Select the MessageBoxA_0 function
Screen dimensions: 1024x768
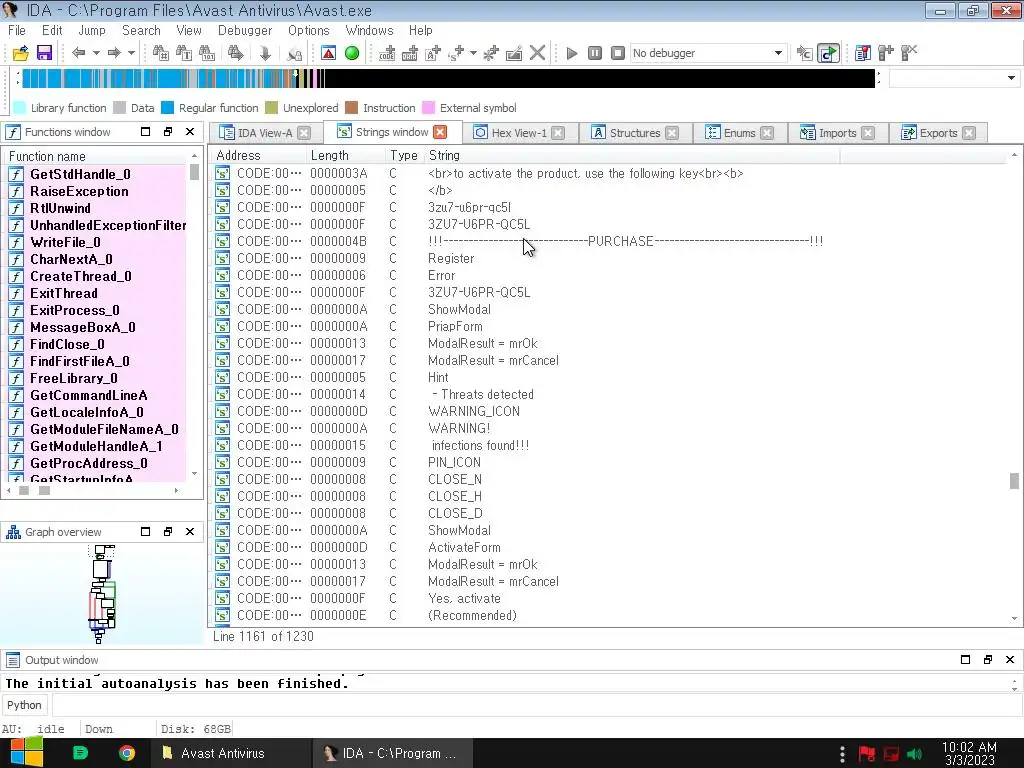click(83, 327)
